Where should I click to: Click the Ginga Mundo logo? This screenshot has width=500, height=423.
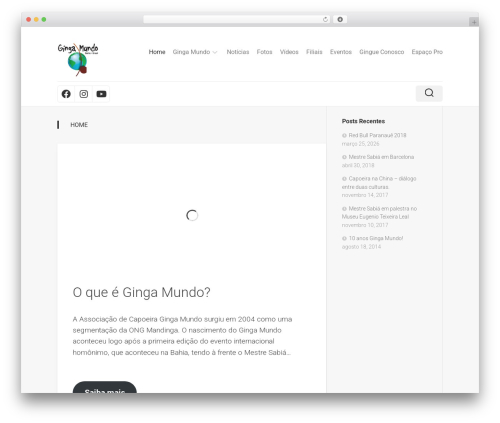click(x=78, y=59)
